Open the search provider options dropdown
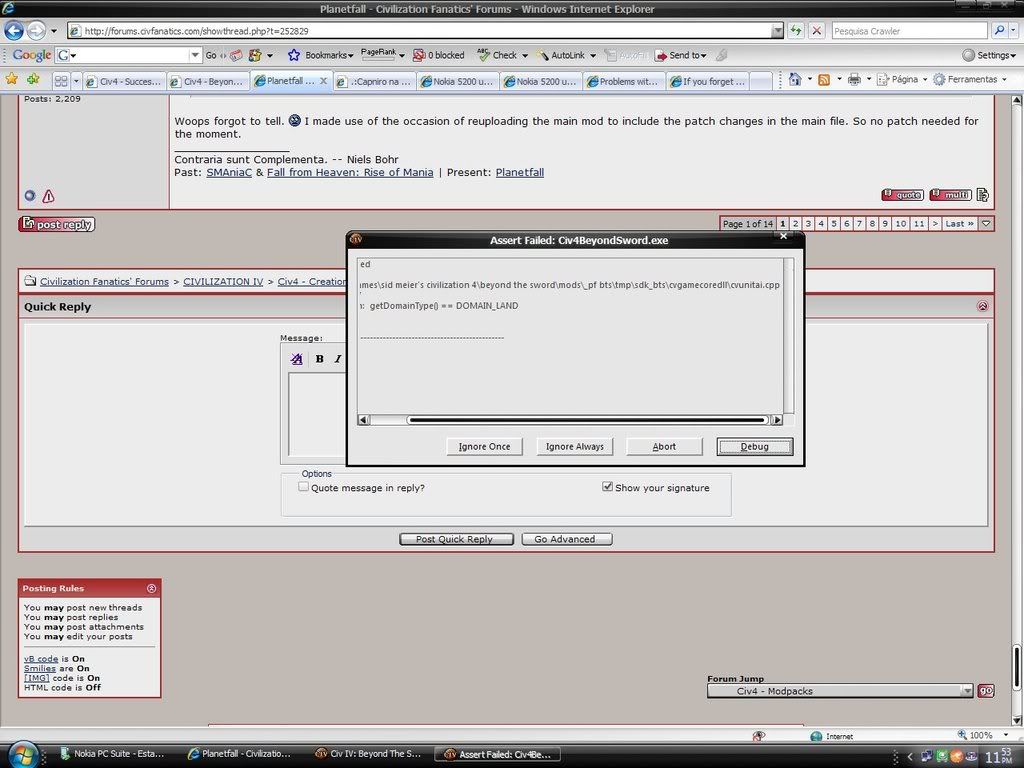The height and width of the screenshot is (768, 1024). pyautogui.click(x=1013, y=30)
